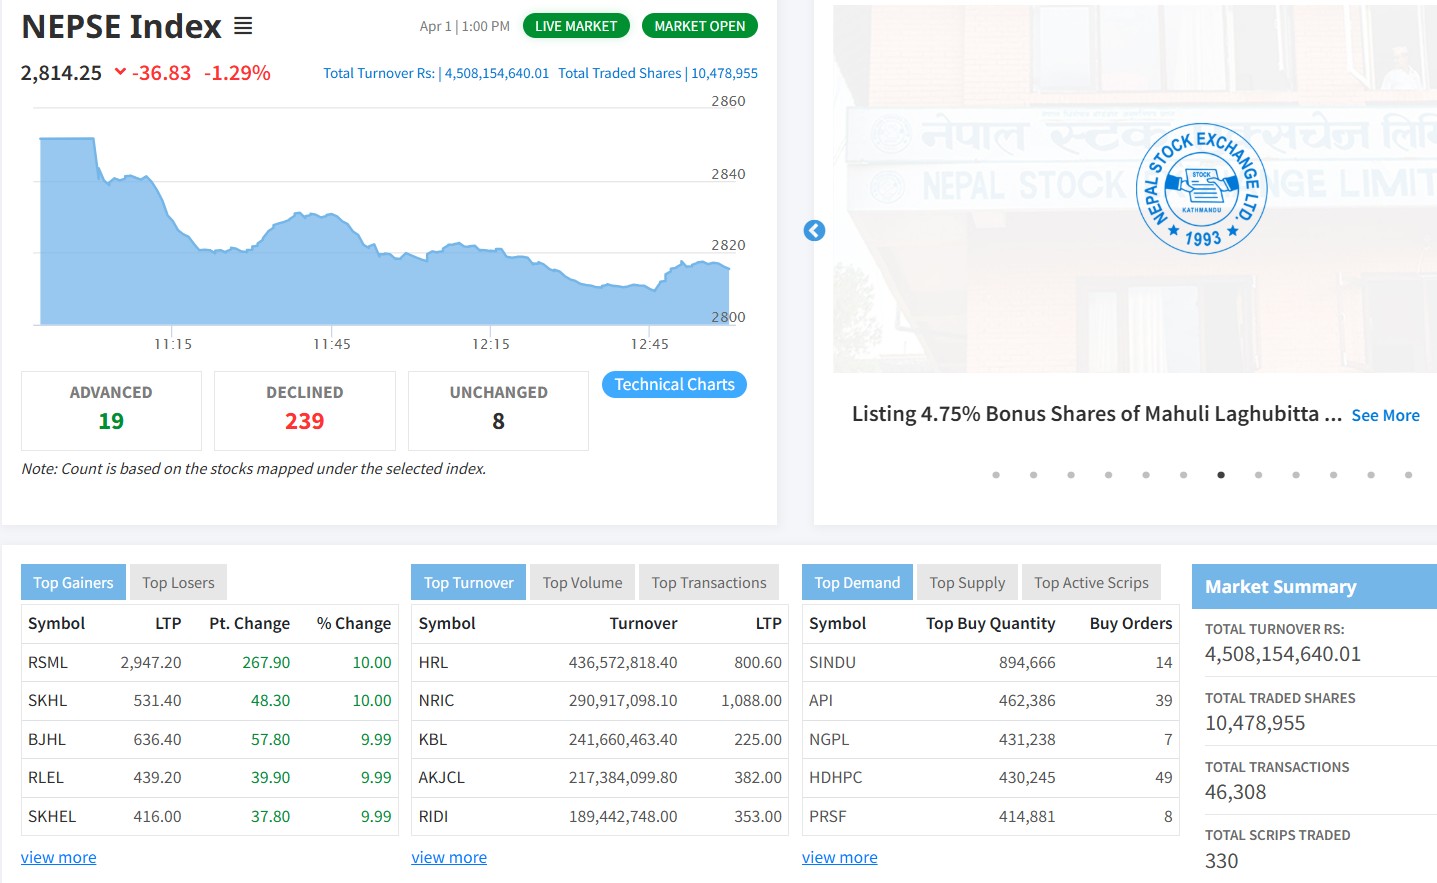Open the Top Transactions tab
Screen dimensions: 1437x883
[709, 583]
